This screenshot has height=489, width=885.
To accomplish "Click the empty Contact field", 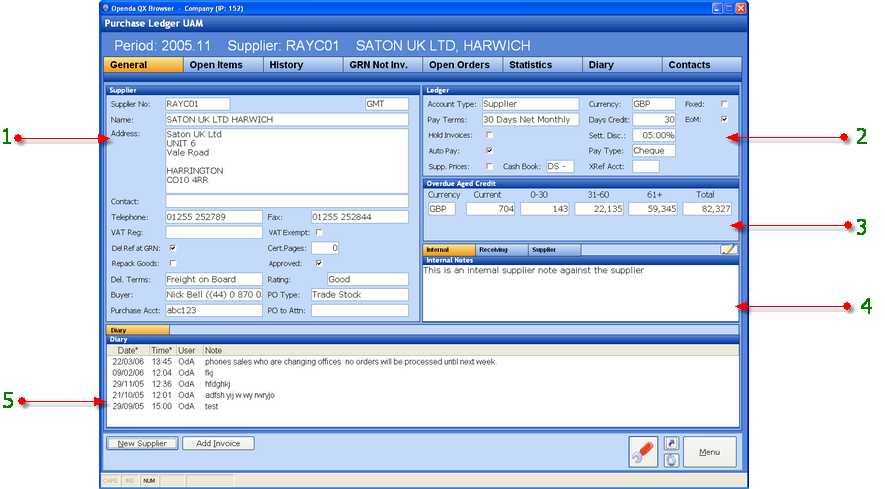I will click(287, 201).
